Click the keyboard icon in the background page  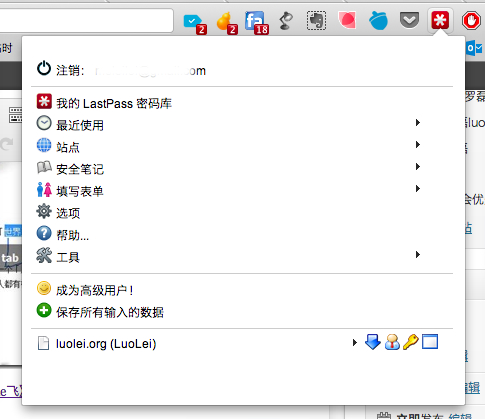point(15,115)
